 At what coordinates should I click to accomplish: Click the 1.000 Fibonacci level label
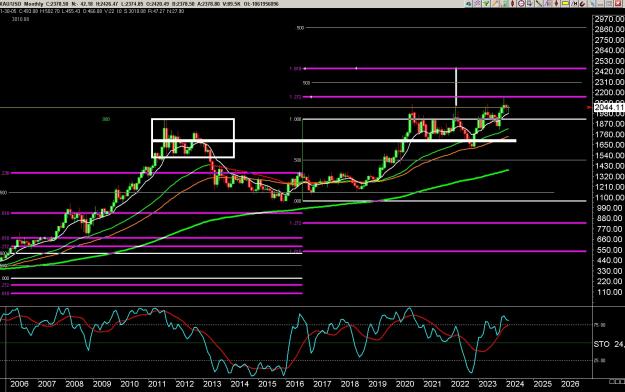[x=295, y=119]
